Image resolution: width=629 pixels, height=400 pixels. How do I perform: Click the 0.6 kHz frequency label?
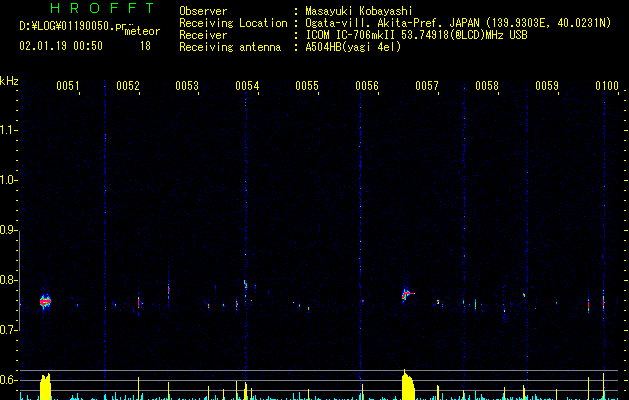click(x=8, y=380)
